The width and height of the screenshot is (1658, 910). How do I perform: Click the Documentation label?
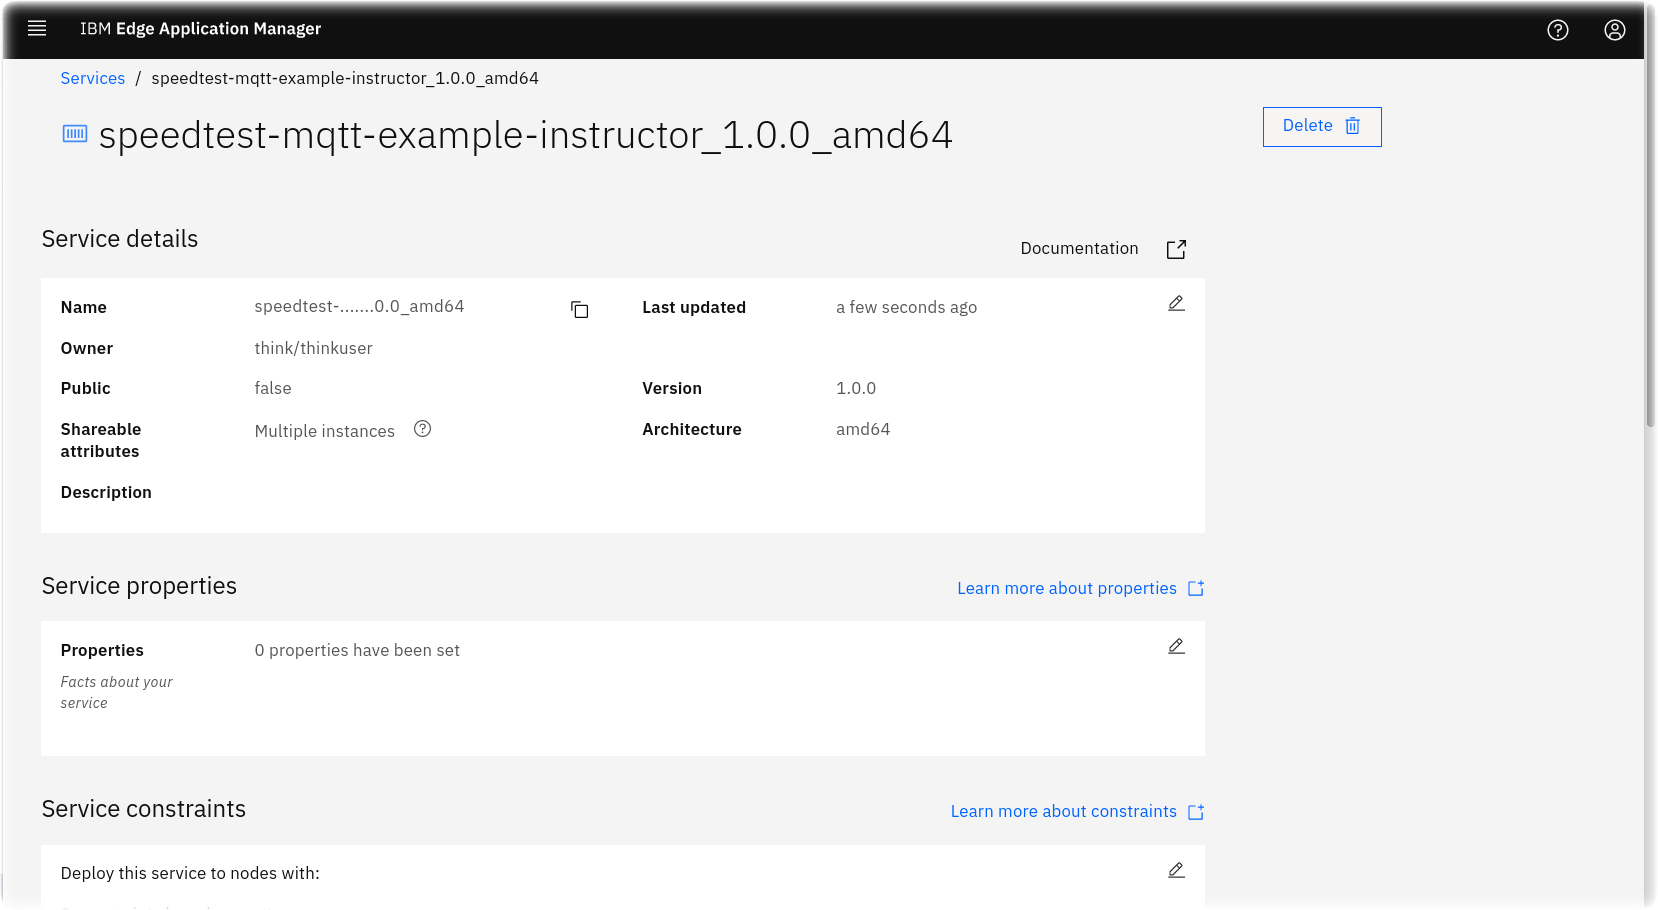click(1079, 248)
